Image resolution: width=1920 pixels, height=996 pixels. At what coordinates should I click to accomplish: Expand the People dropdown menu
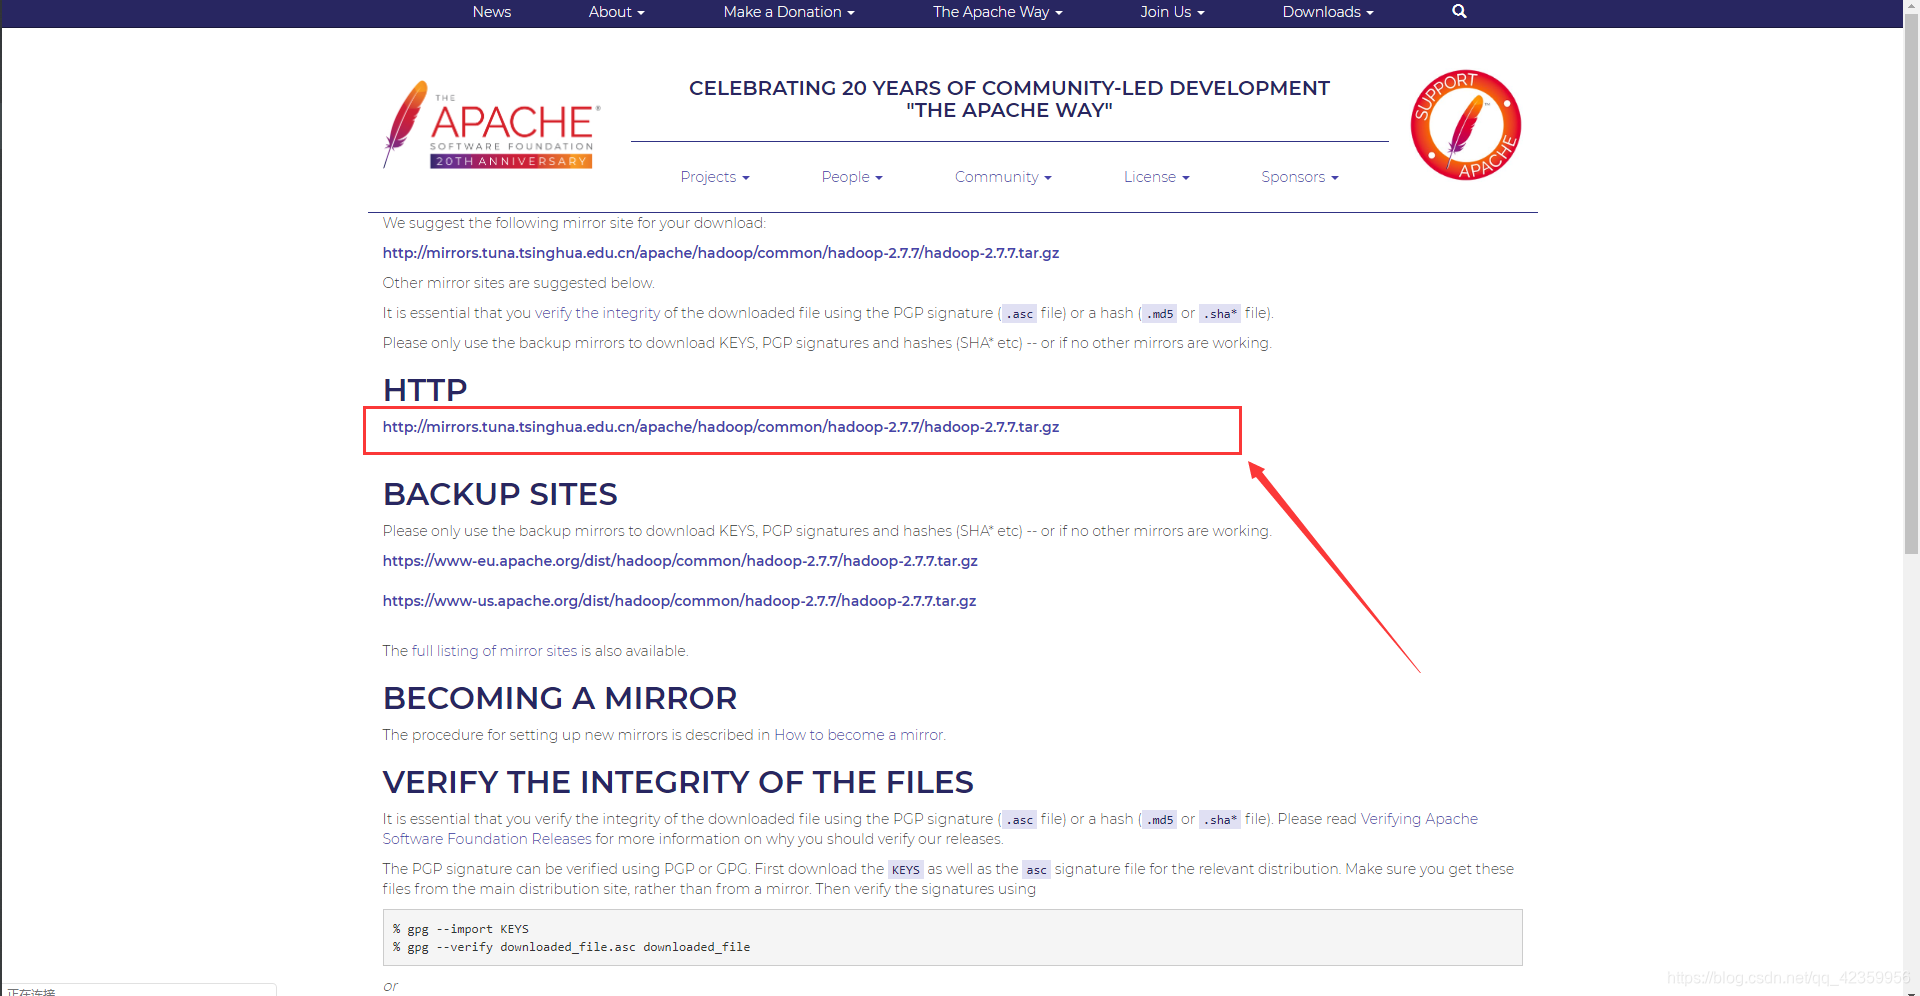[x=852, y=177]
